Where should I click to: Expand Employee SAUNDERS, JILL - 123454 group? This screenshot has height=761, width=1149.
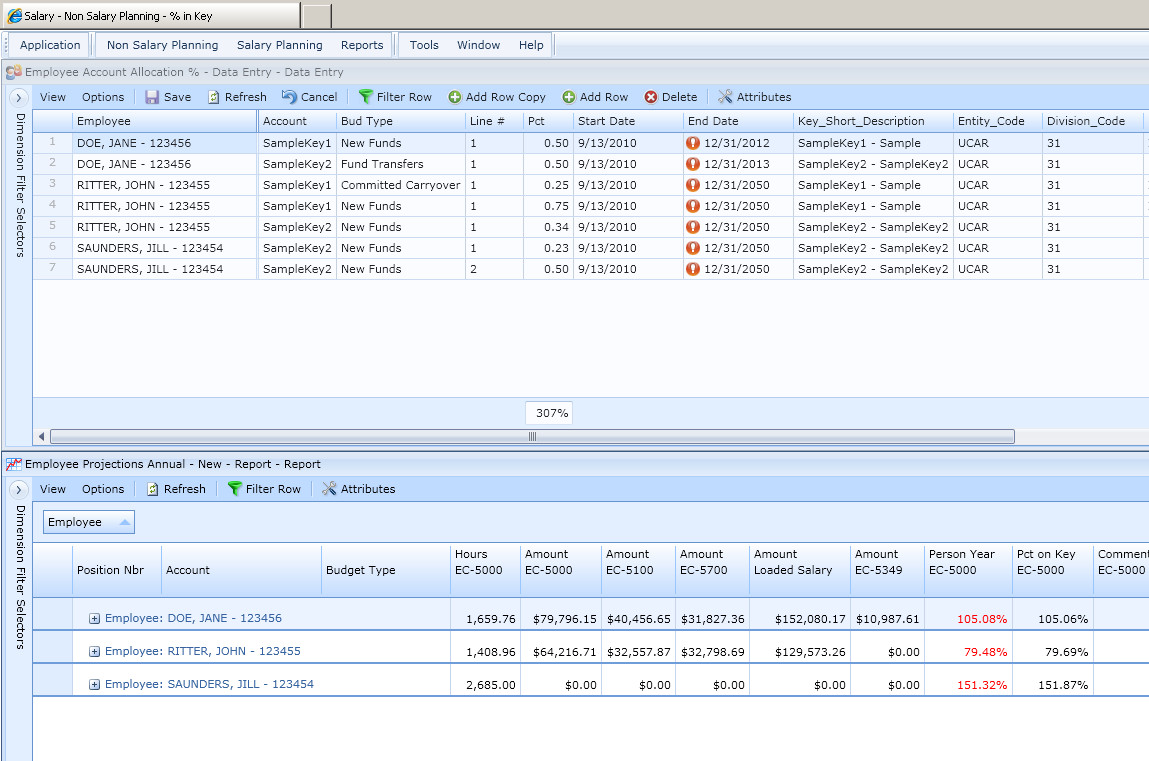coord(95,684)
